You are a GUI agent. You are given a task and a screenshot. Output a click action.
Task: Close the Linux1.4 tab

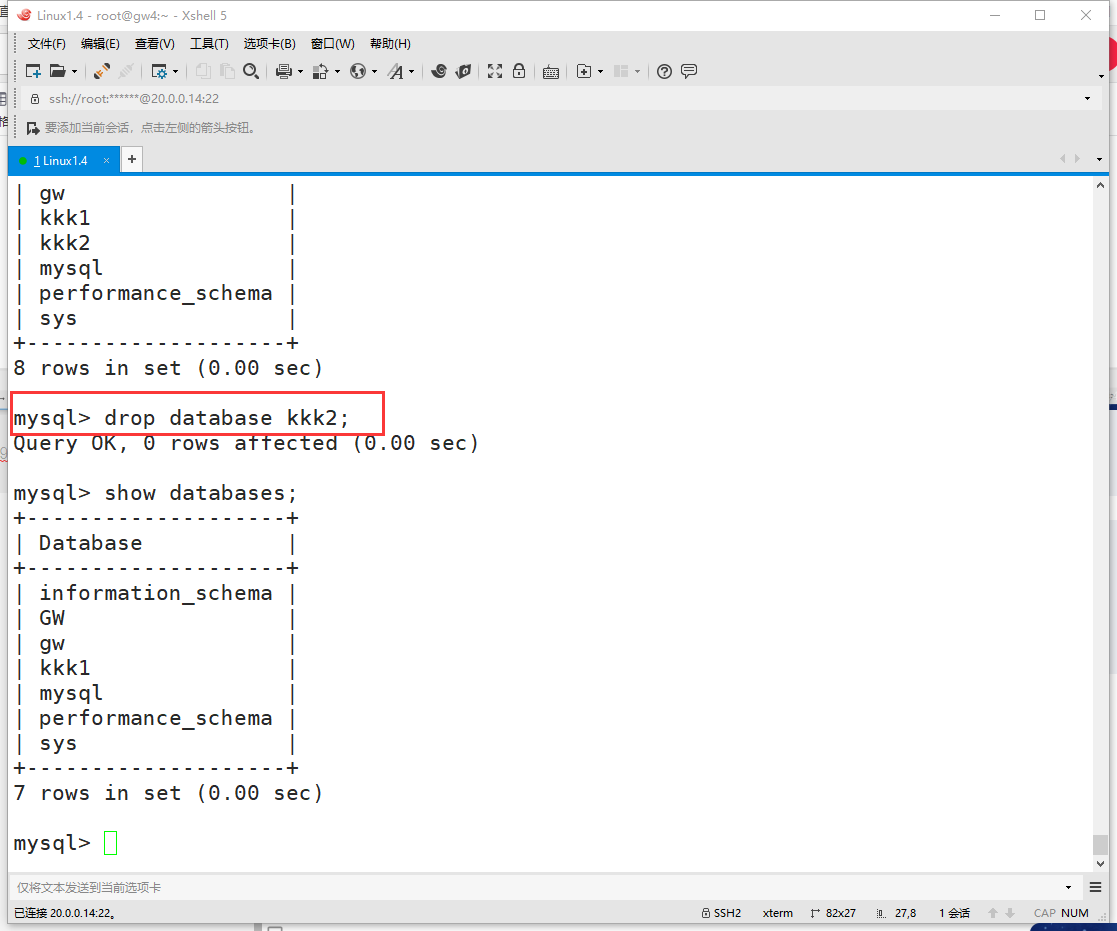[x=106, y=161]
